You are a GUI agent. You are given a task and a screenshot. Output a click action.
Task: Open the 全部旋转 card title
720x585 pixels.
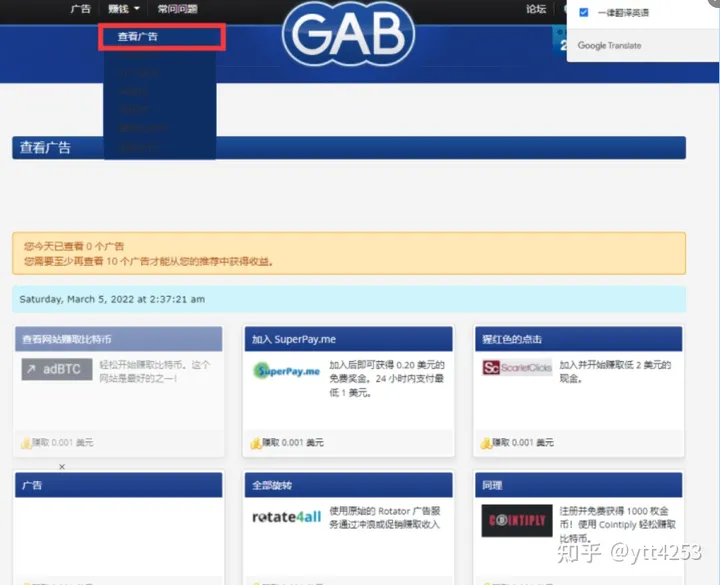click(x=272, y=485)
